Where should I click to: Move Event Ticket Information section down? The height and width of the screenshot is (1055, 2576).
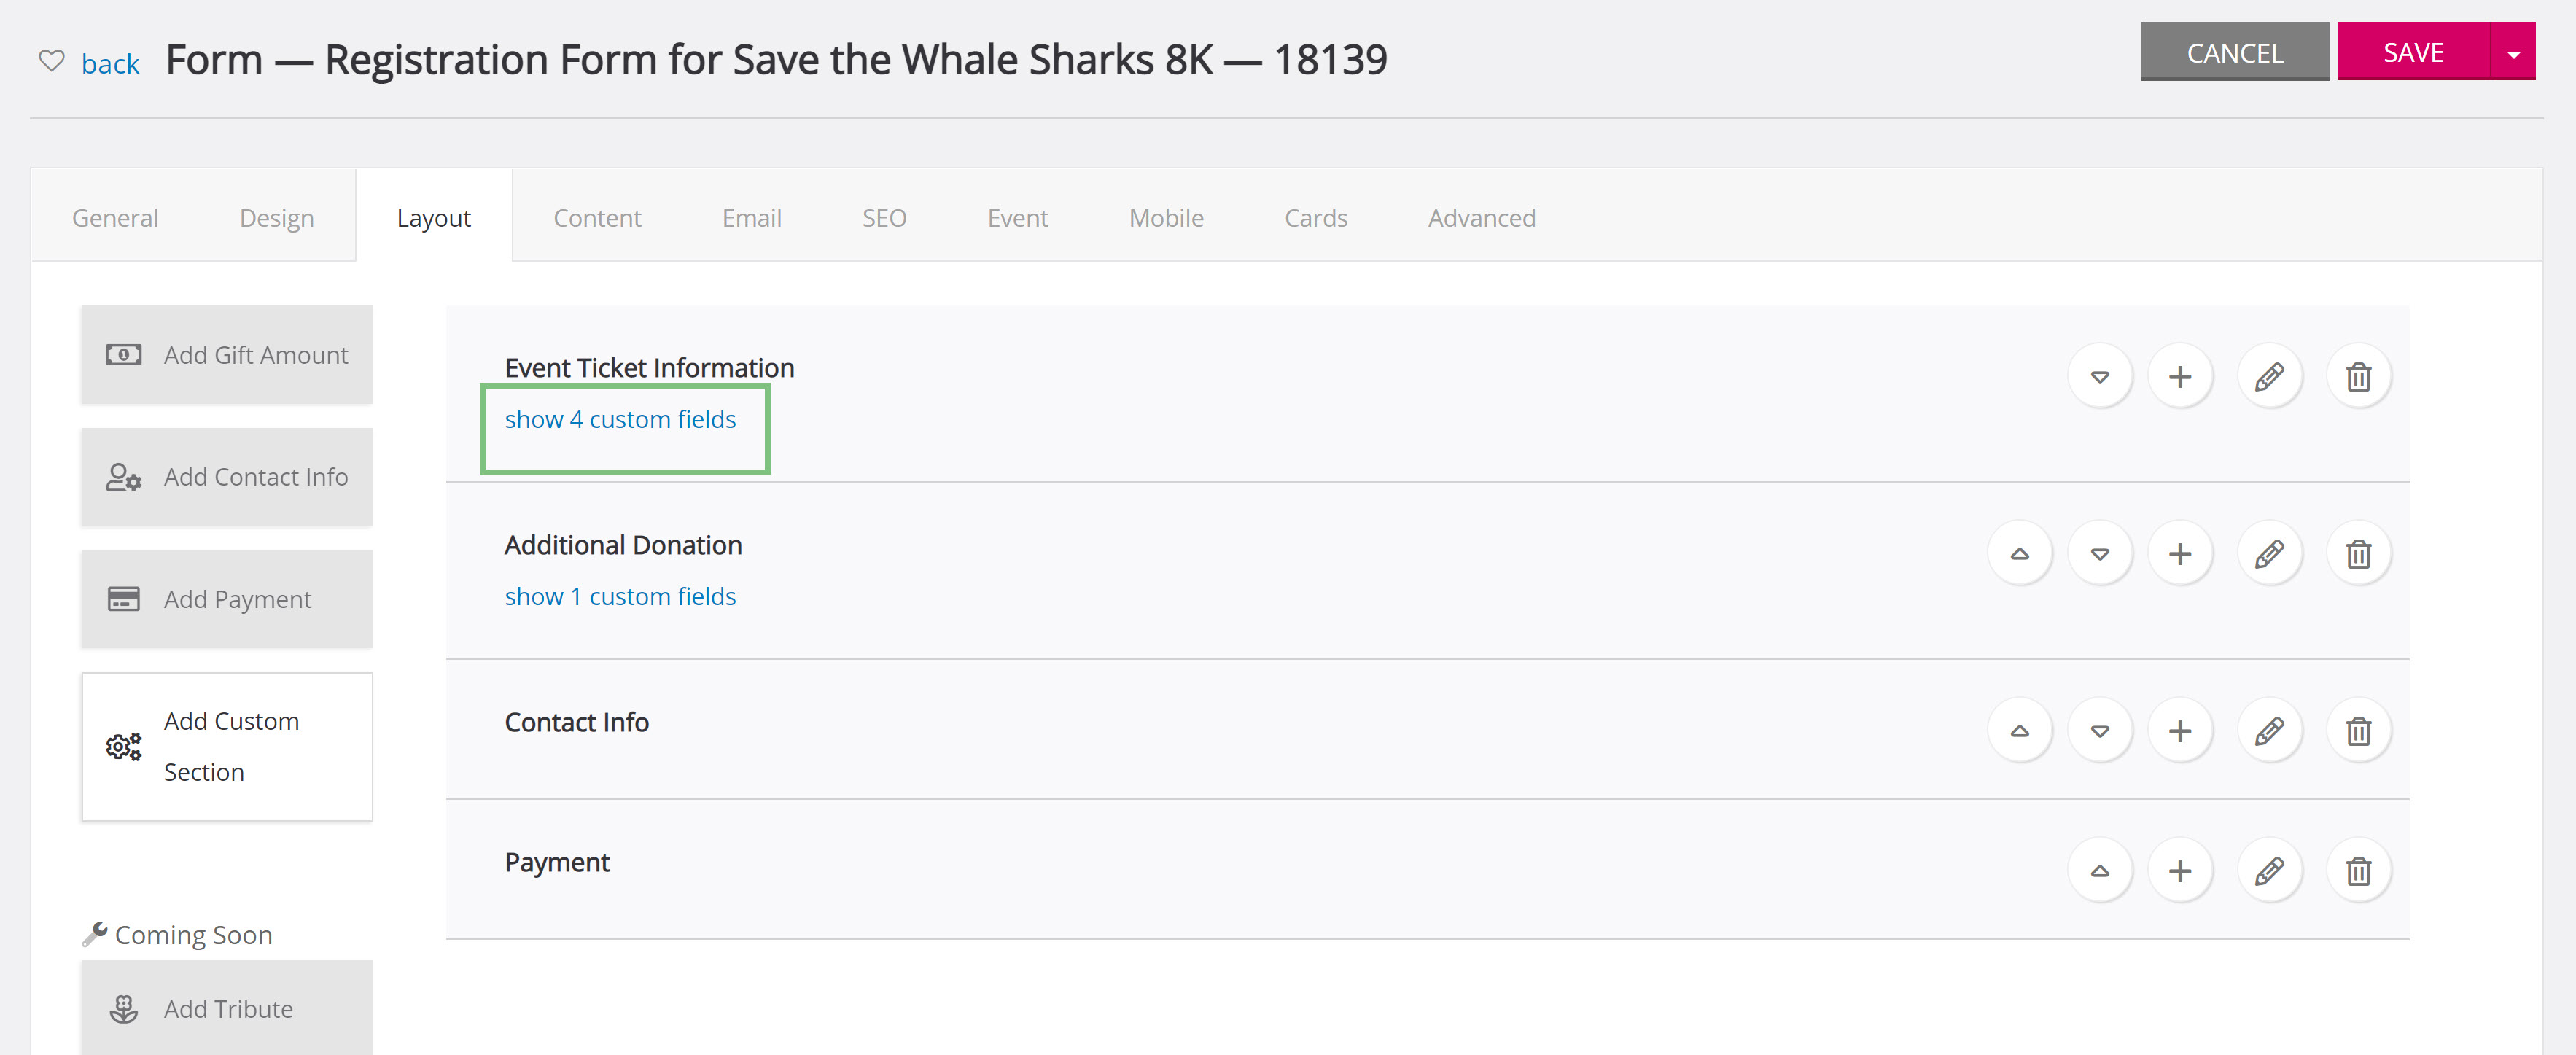(2099, 377)
